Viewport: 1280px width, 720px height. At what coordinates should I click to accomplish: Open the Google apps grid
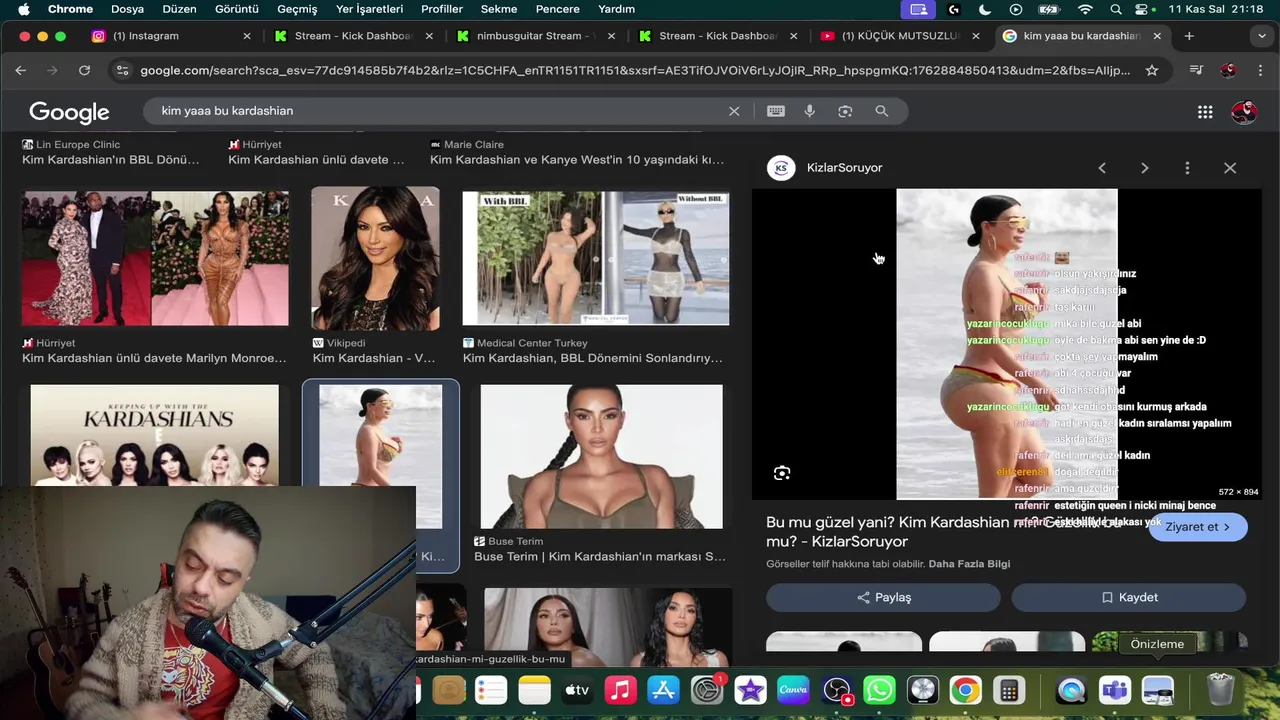click(1205, 112)
